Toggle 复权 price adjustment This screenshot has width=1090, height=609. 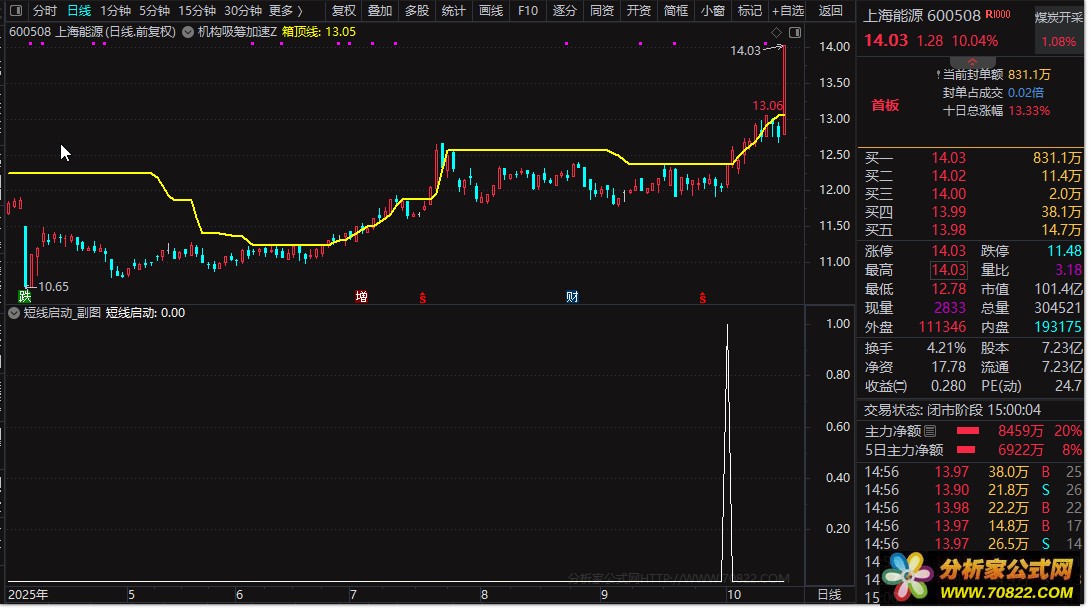[343, 11]
